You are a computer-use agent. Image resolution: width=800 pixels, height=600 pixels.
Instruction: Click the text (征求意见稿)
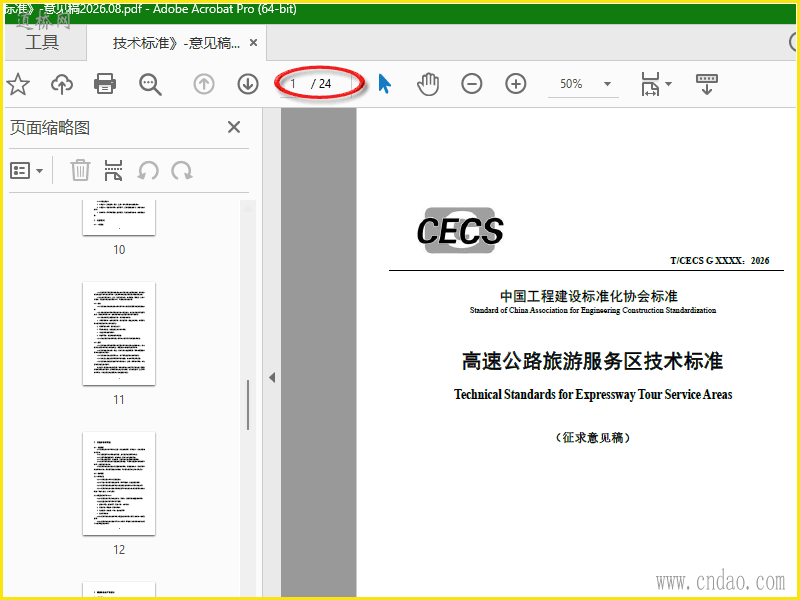(x=592, y=438)
